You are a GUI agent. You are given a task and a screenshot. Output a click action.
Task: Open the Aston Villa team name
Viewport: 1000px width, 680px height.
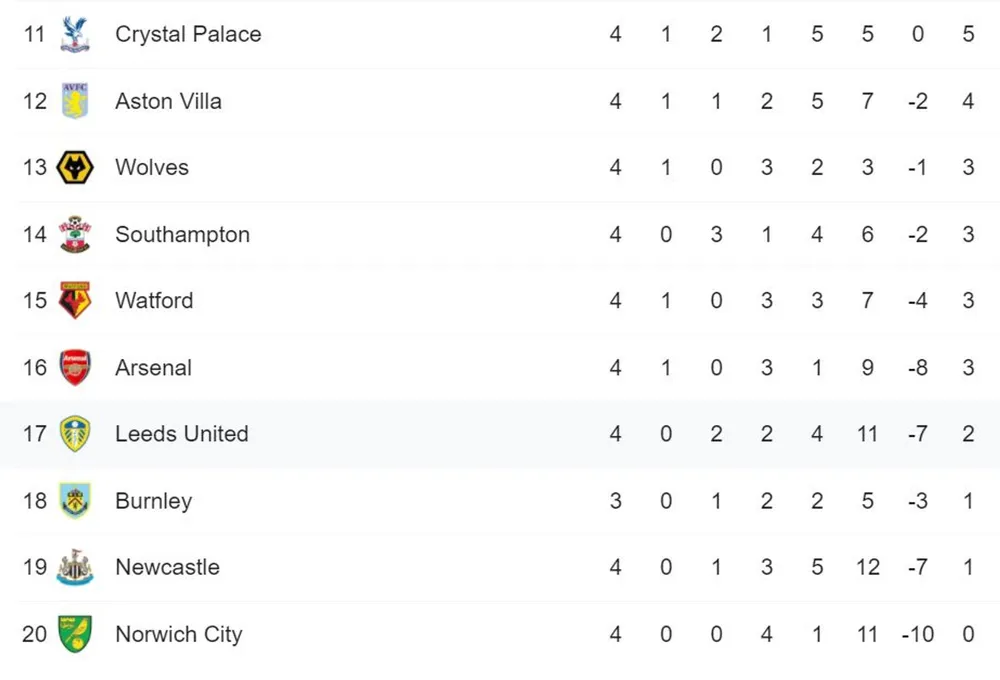[168, 101]
